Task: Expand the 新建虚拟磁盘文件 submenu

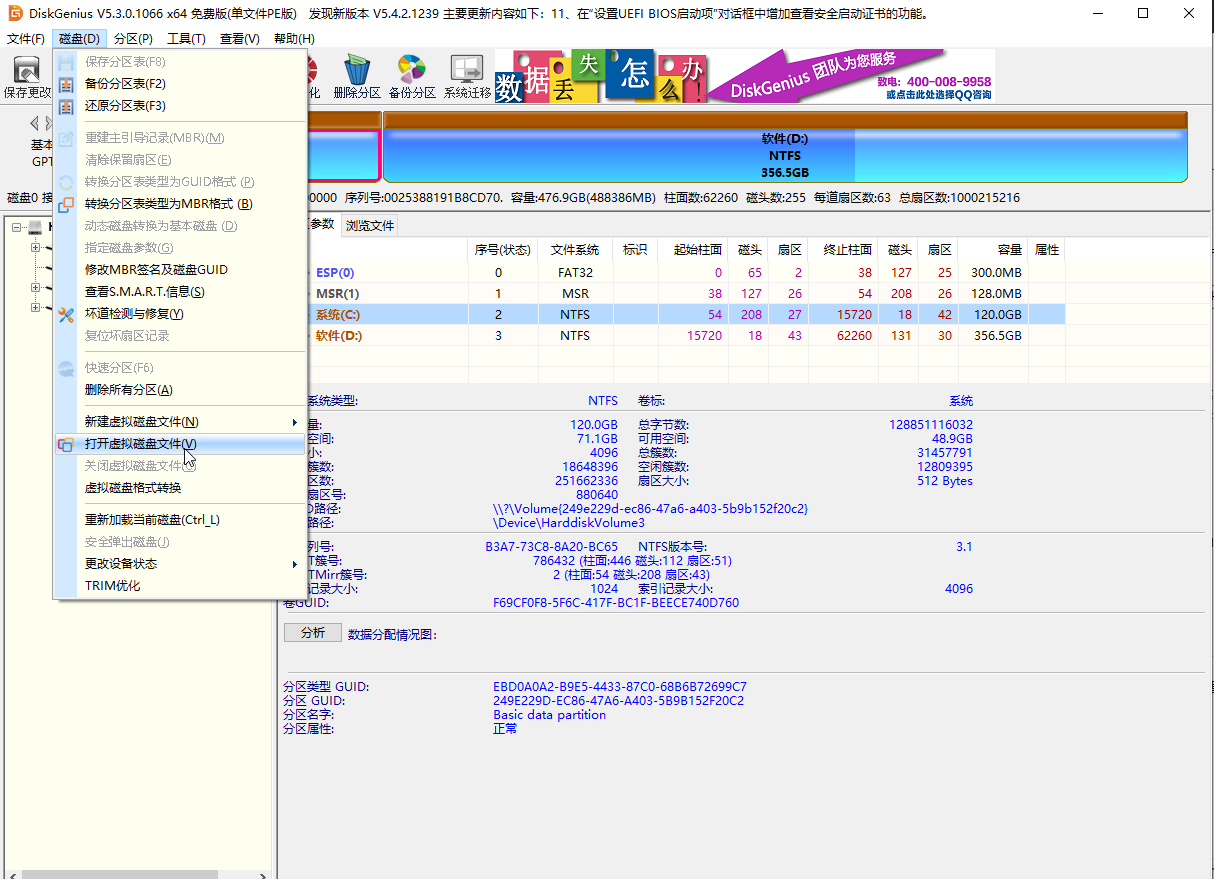Action: click(141, 422)
